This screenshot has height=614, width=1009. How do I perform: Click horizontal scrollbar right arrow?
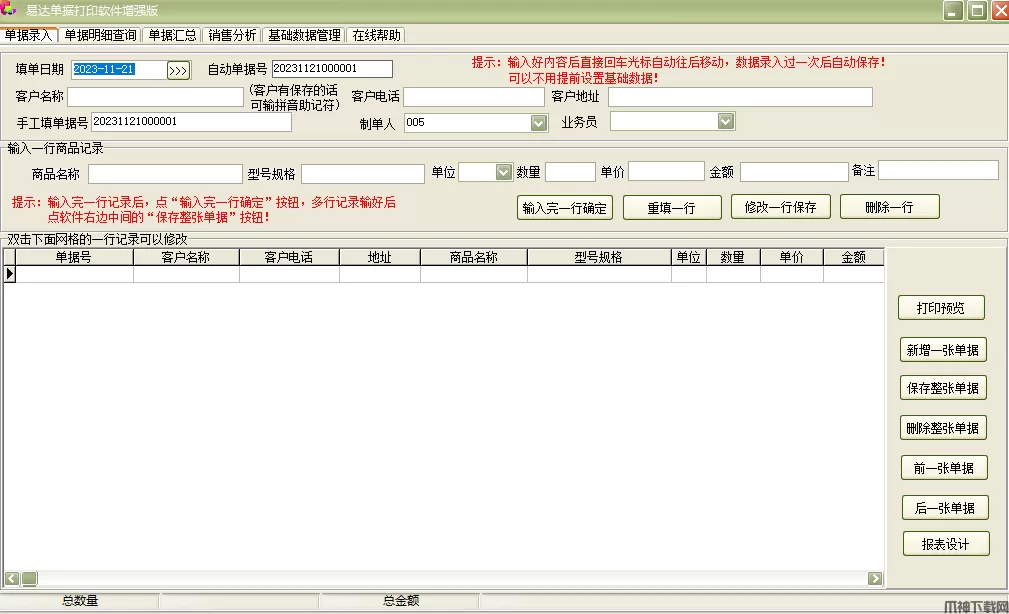(x=875, y=578)
